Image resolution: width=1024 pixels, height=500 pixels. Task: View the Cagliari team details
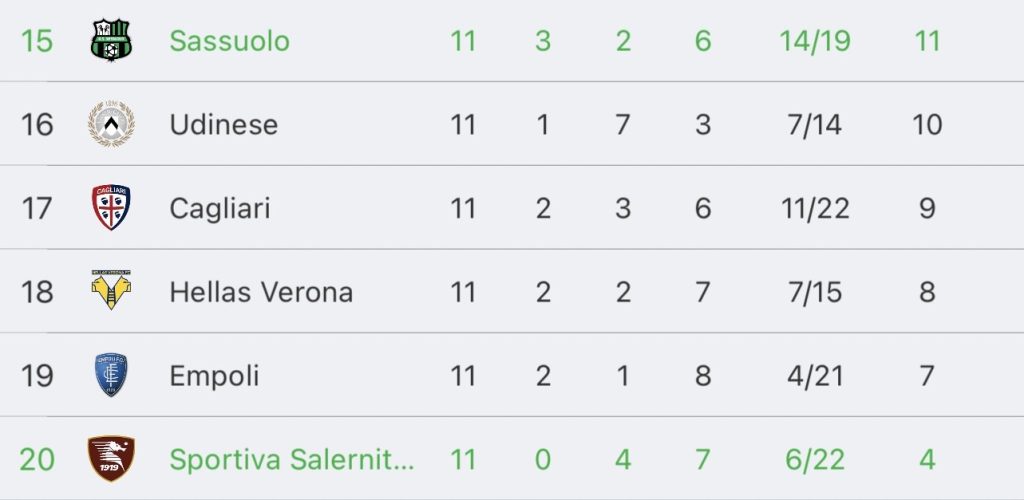pos(219,208)
